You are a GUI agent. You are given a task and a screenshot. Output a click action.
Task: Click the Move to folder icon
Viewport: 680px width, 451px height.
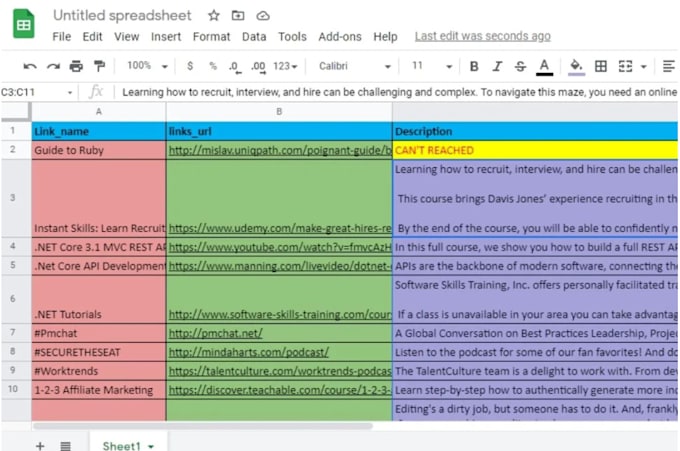pyautogui.click(x=238, y=16)
